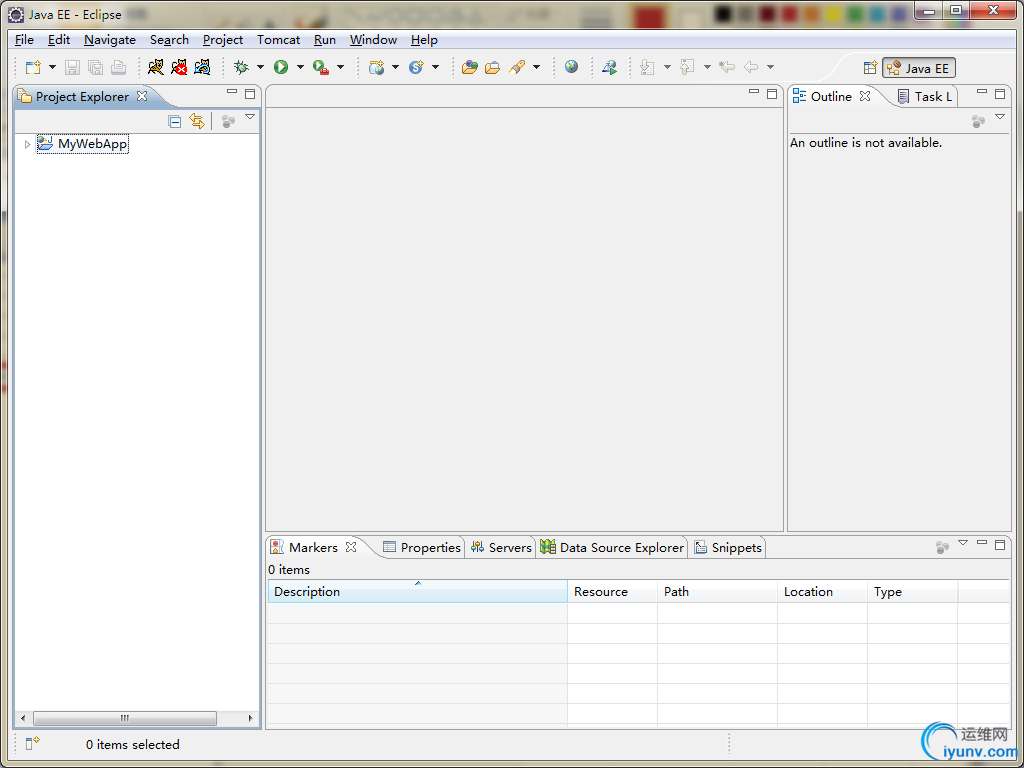
Task: Click the Print toolbar icon
Action: tap(118, 67)
